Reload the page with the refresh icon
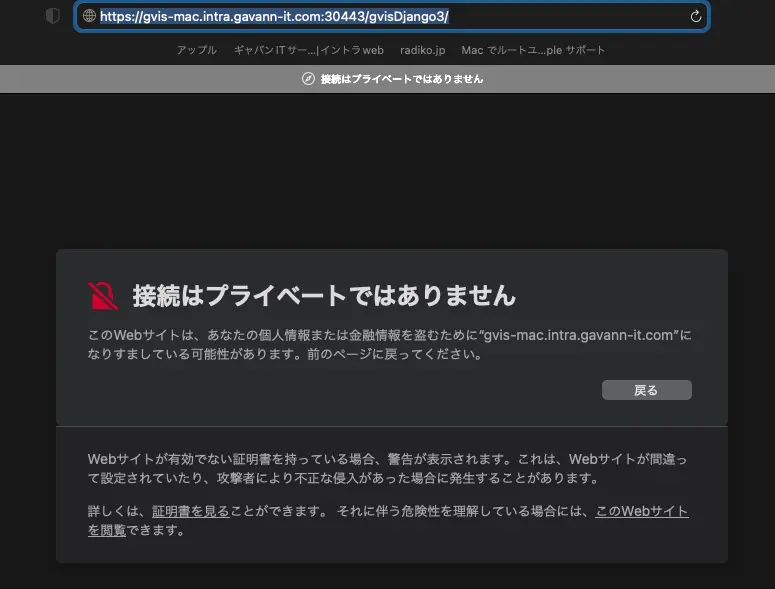775x589 pixels. click(696, 16)
